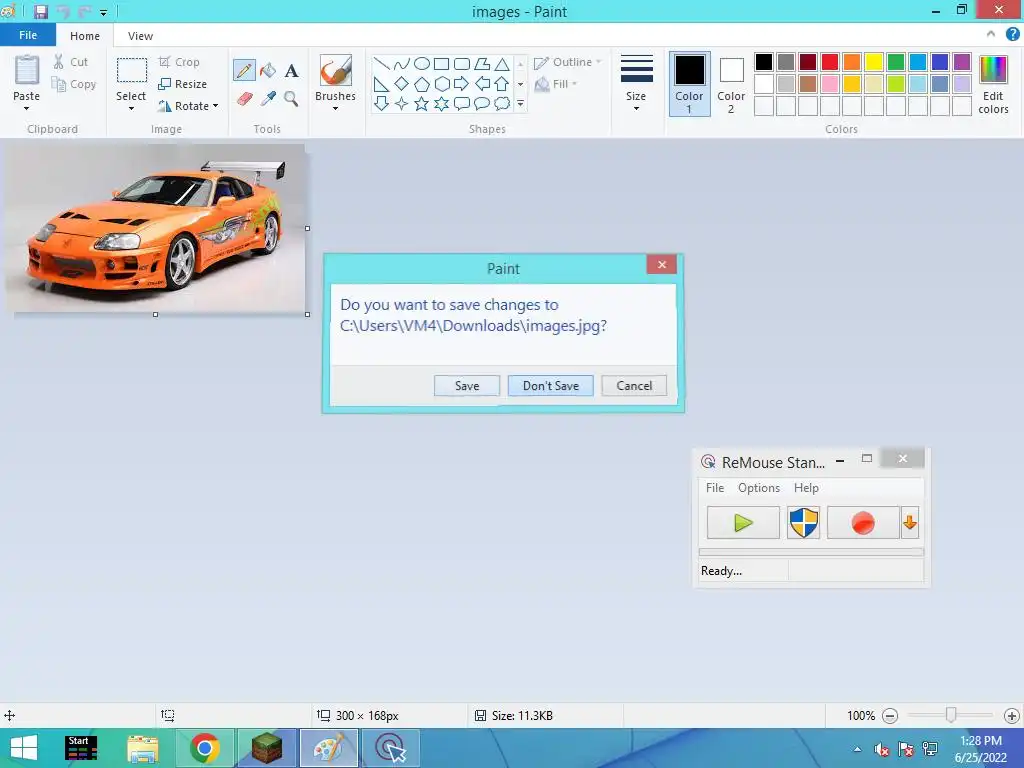The image size is (1024, 768).
Task: Select the Pencil tool
Action: tap(244, 70)
